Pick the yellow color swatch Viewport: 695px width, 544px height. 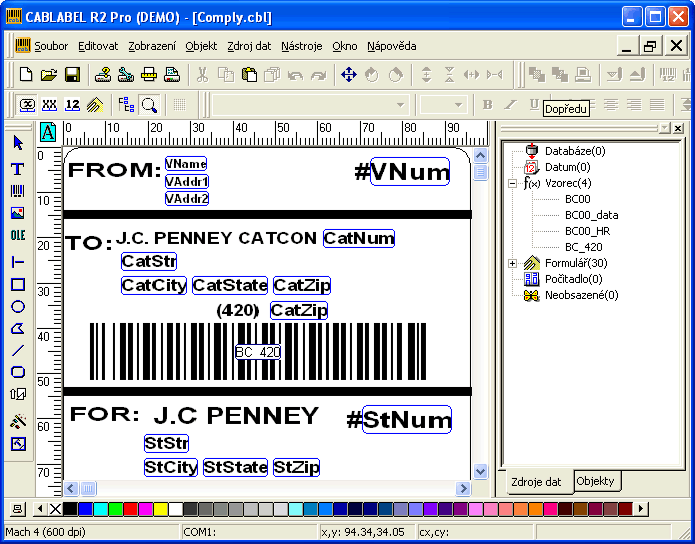(160, 509)
